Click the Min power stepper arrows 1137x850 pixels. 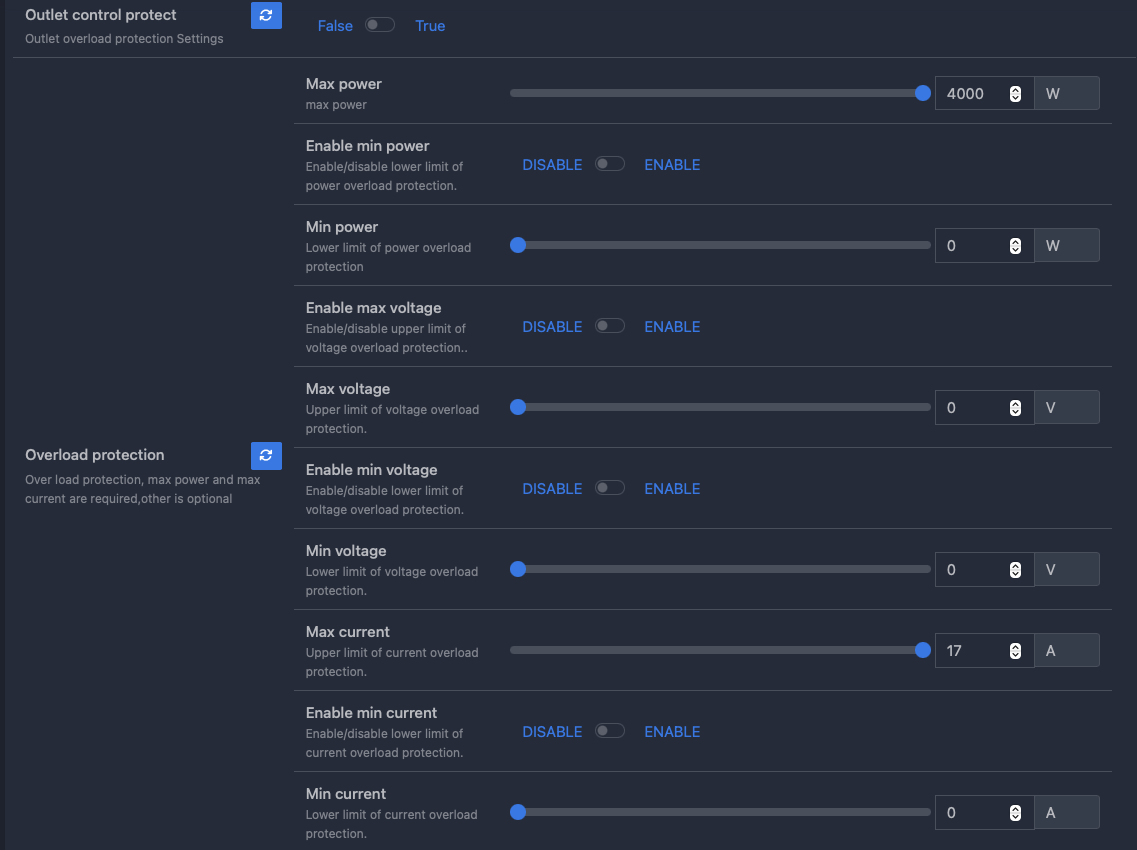coord(1015,246)
